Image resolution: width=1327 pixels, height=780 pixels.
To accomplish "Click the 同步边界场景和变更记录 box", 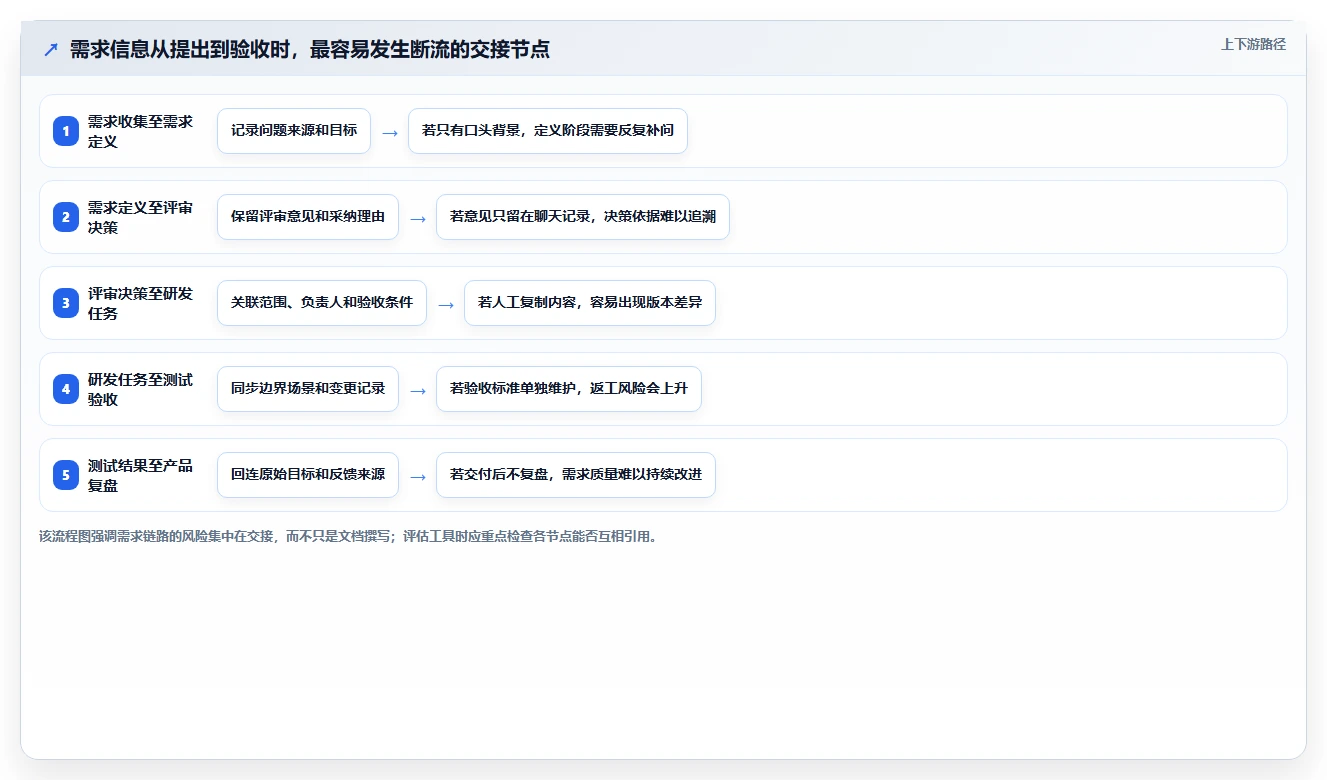I will [308, 389].
